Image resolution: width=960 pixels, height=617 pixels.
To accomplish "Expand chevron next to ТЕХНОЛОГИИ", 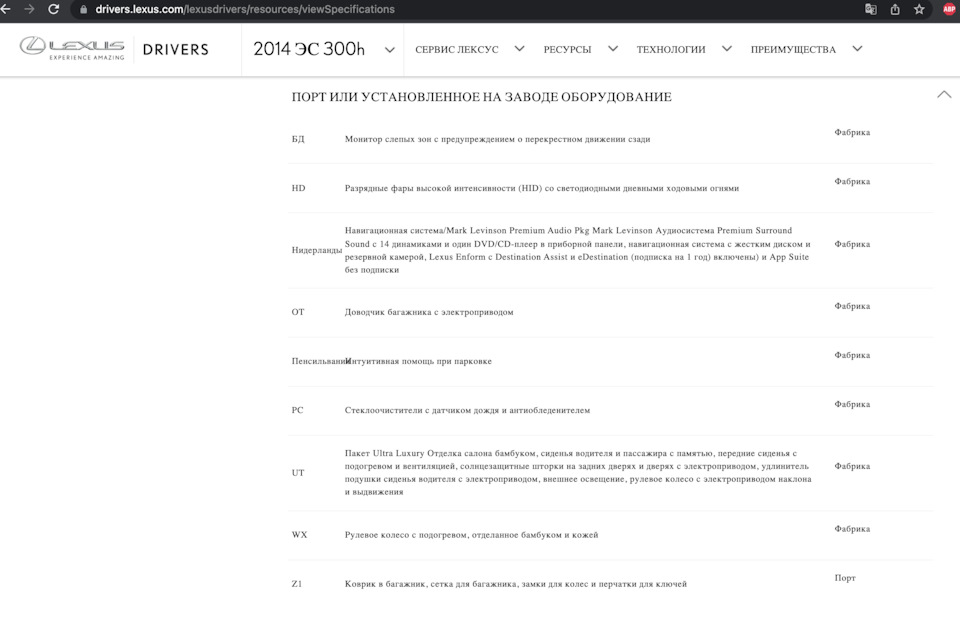I will coord(727,48).
